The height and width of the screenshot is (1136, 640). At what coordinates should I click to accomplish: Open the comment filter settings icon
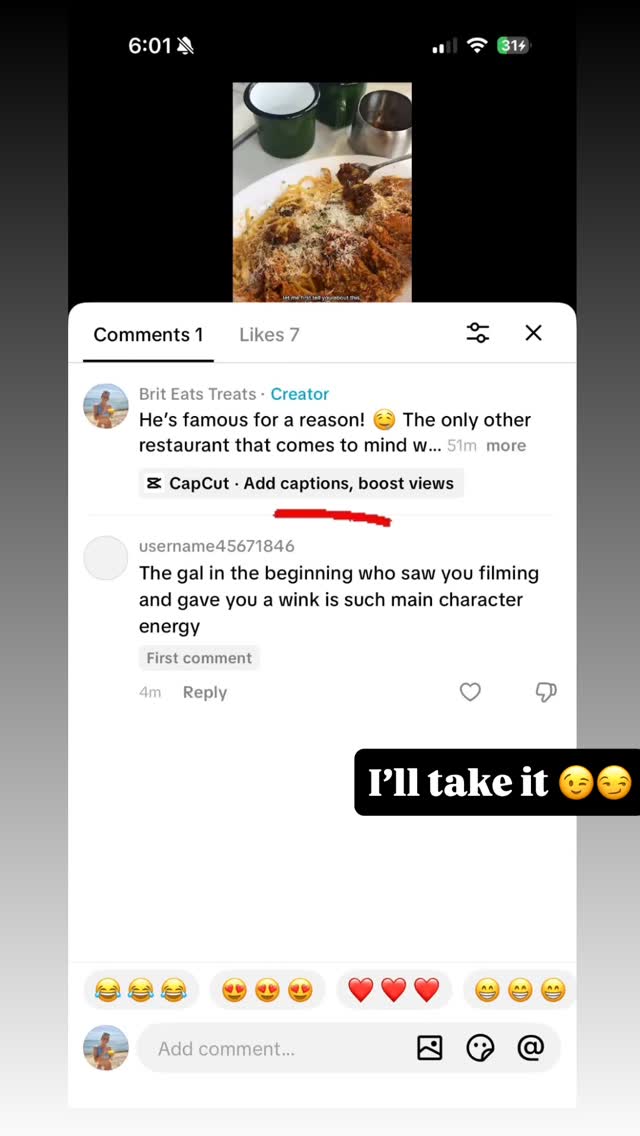[478, 334]
